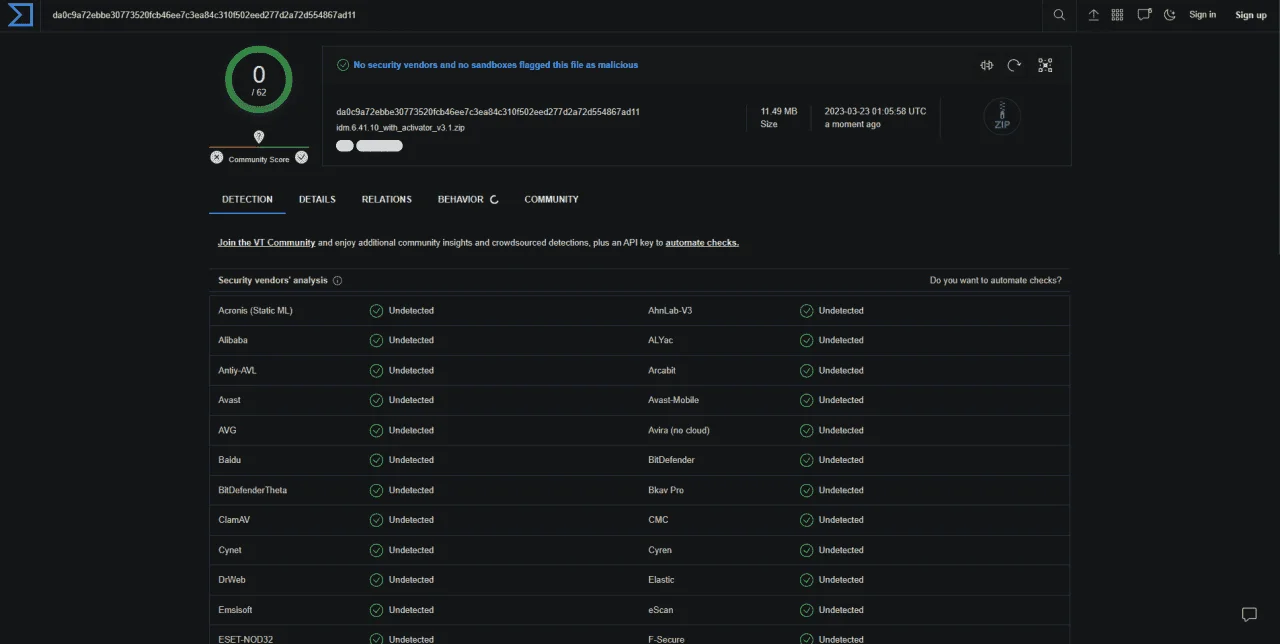Screen dimensions: 1280x644
Task: Toggle the dark mode moon icon
Action: 1169,15
